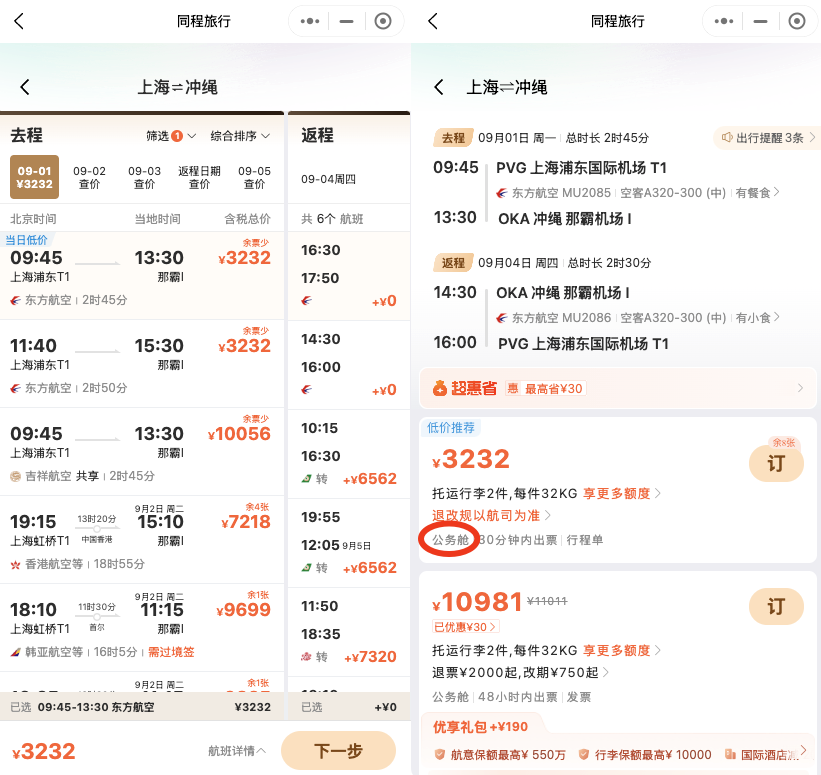Open 综合排序 sort dropdown
The height and width of the screenshot is (775, 821).
tap(240, 136)
